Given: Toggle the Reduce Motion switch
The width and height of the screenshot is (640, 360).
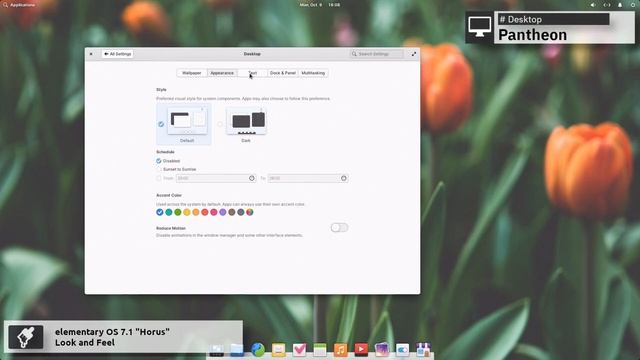Looking at the screenshot, I should pos(339,228).
